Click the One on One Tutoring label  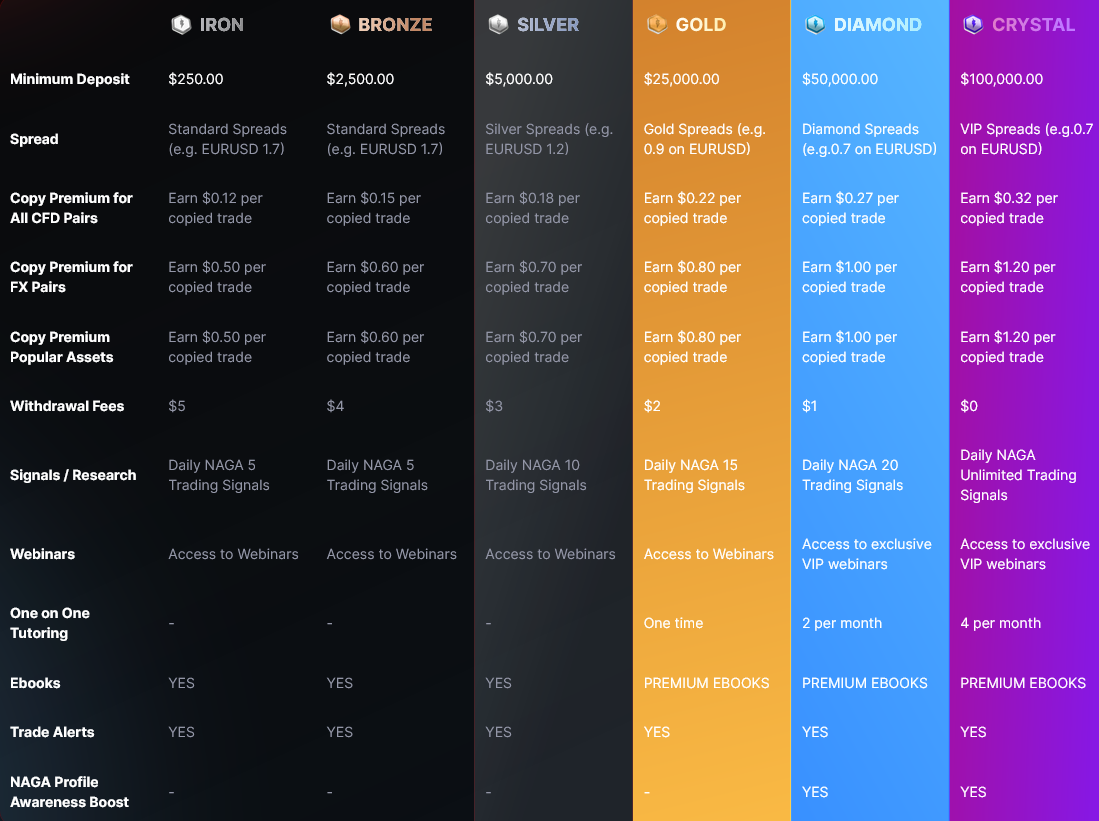[x=50, y=623]
